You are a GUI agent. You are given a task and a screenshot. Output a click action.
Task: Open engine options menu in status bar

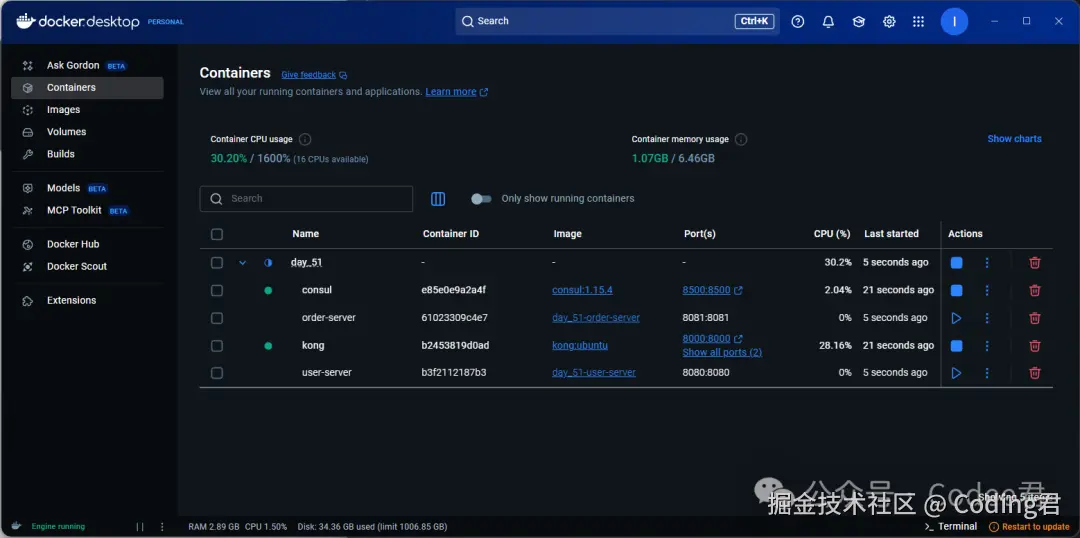click(163, 526)
